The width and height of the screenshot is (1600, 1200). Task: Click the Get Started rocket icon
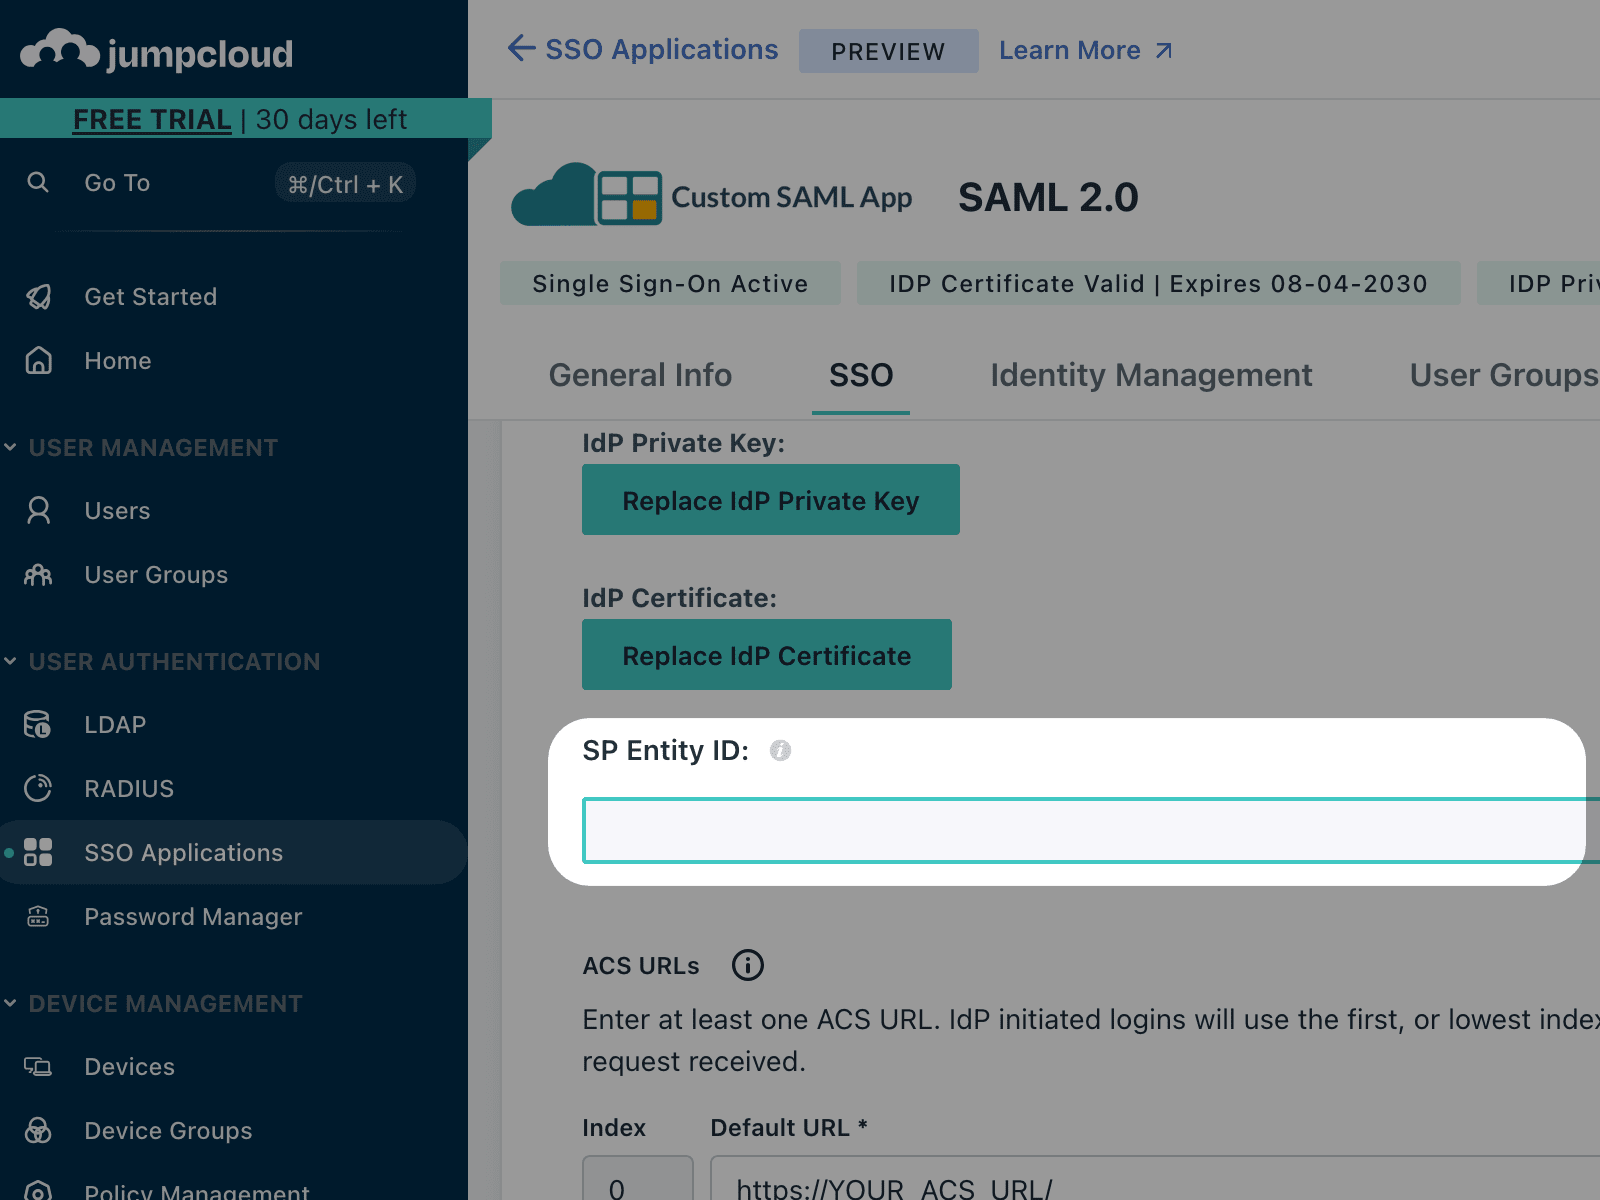coord(38,297)
